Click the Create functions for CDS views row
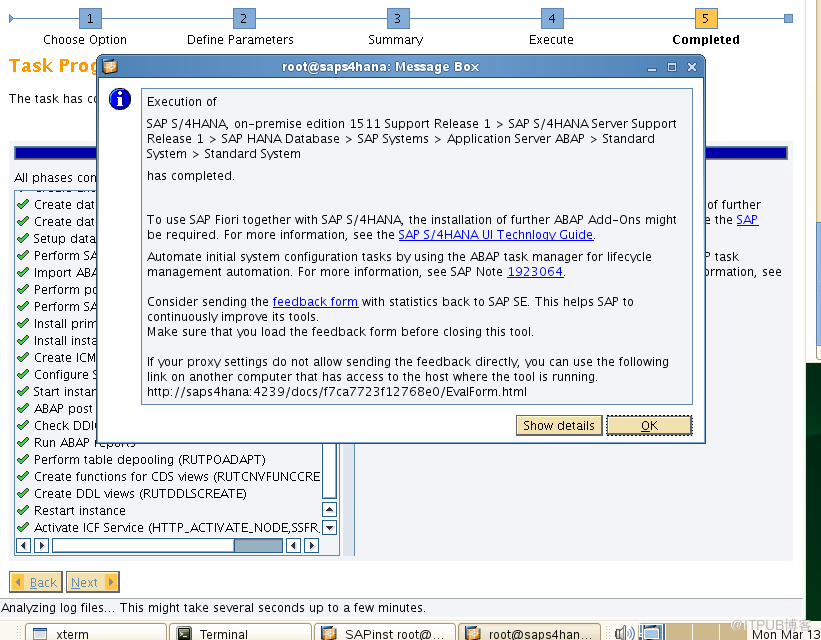This screenshot has width=821, height=640. pos(169,477)
